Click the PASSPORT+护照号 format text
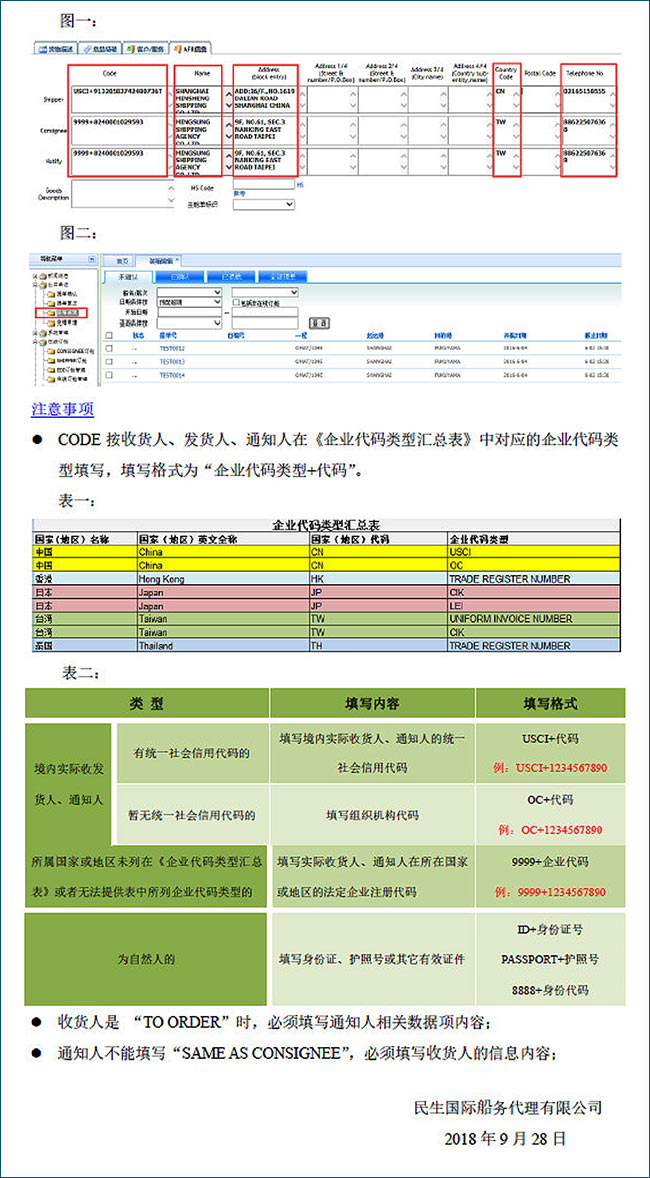Image resolution: width=650 pixels, height=1178 pixels. click(x=550, y=959)
